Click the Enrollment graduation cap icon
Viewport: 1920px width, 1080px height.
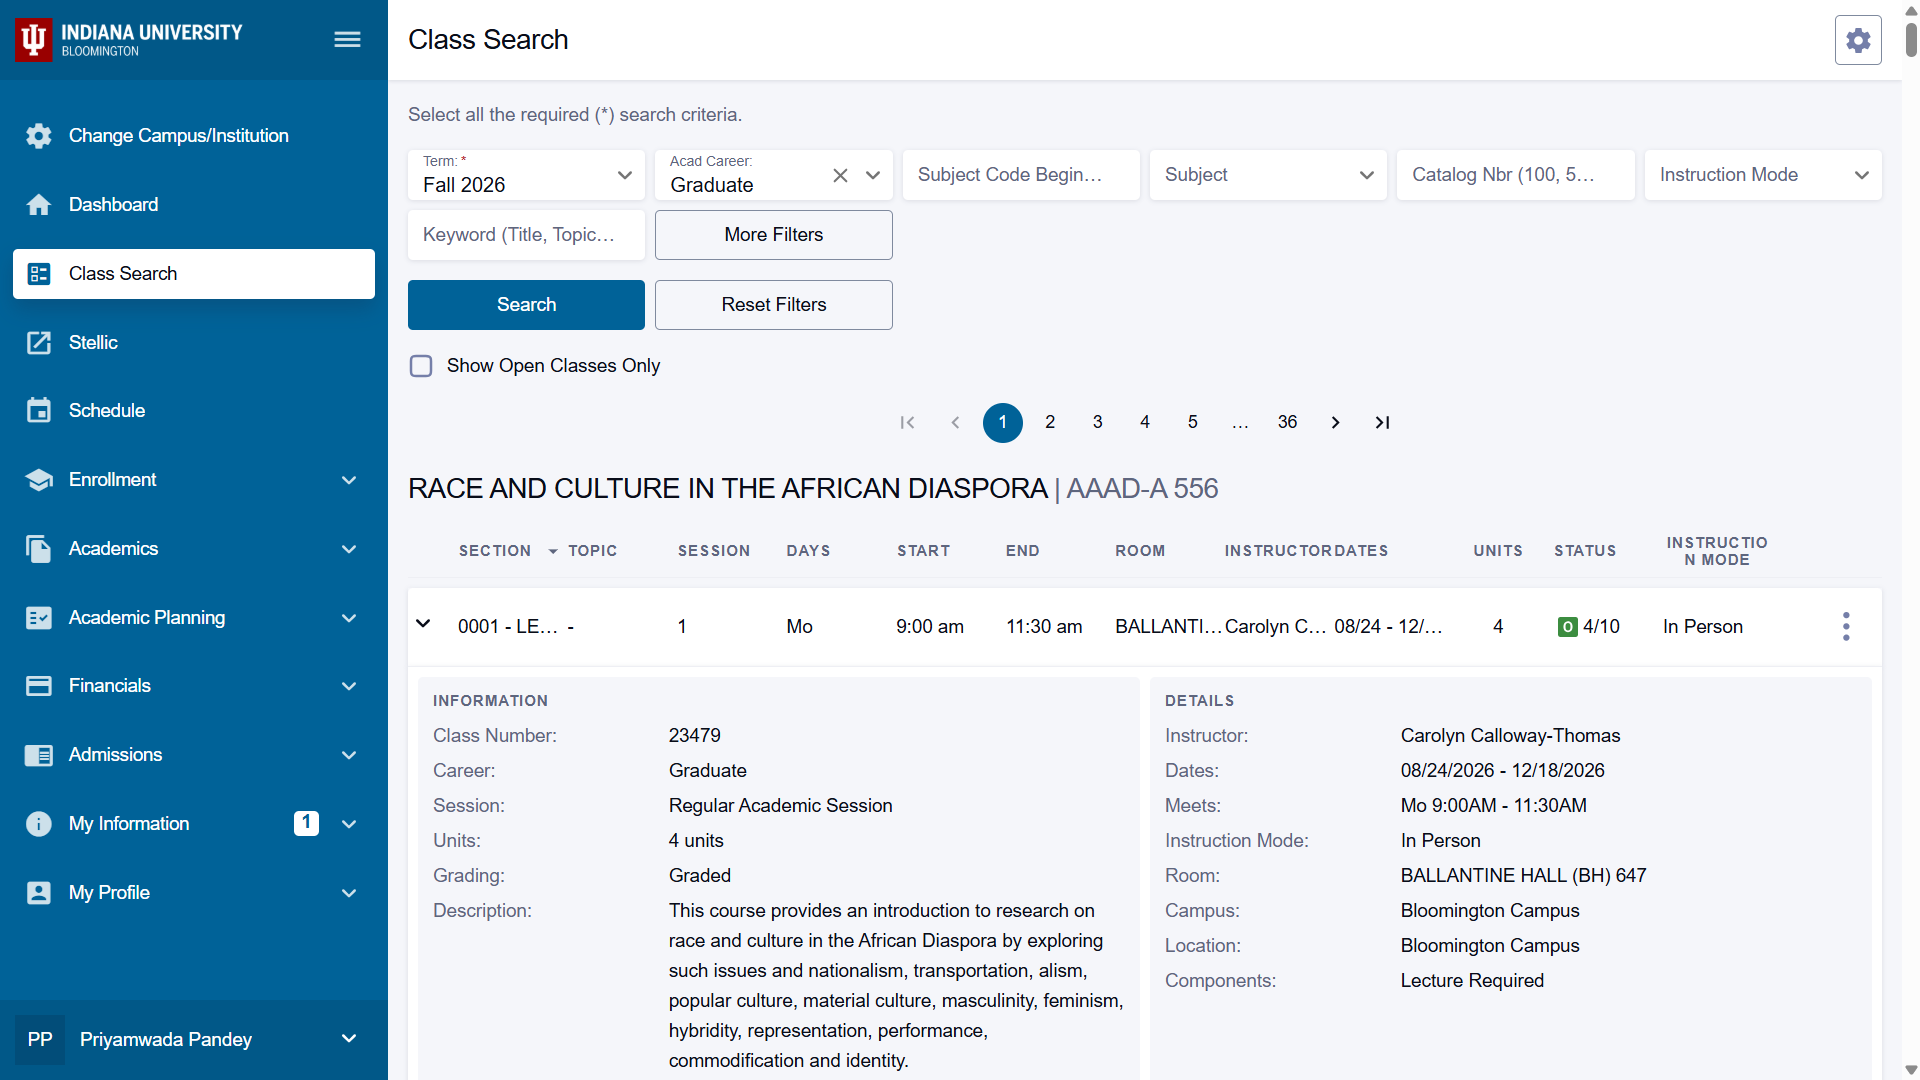coord(39,480)
